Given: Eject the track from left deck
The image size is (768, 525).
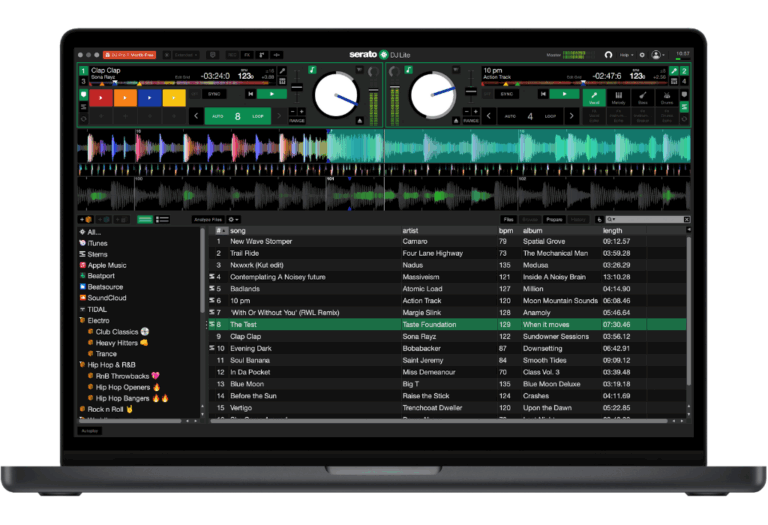Looking at the screenshot, I should [360, 120].
